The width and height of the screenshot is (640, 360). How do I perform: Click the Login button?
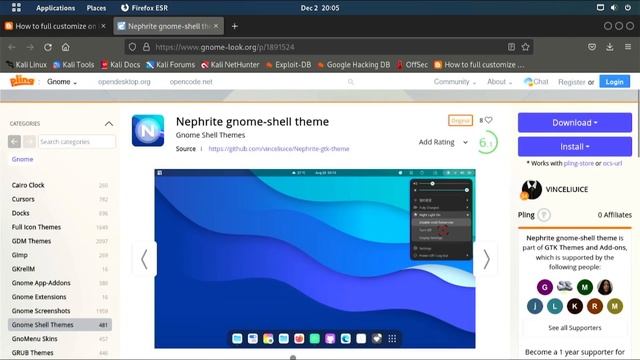[x=614, y=82]
